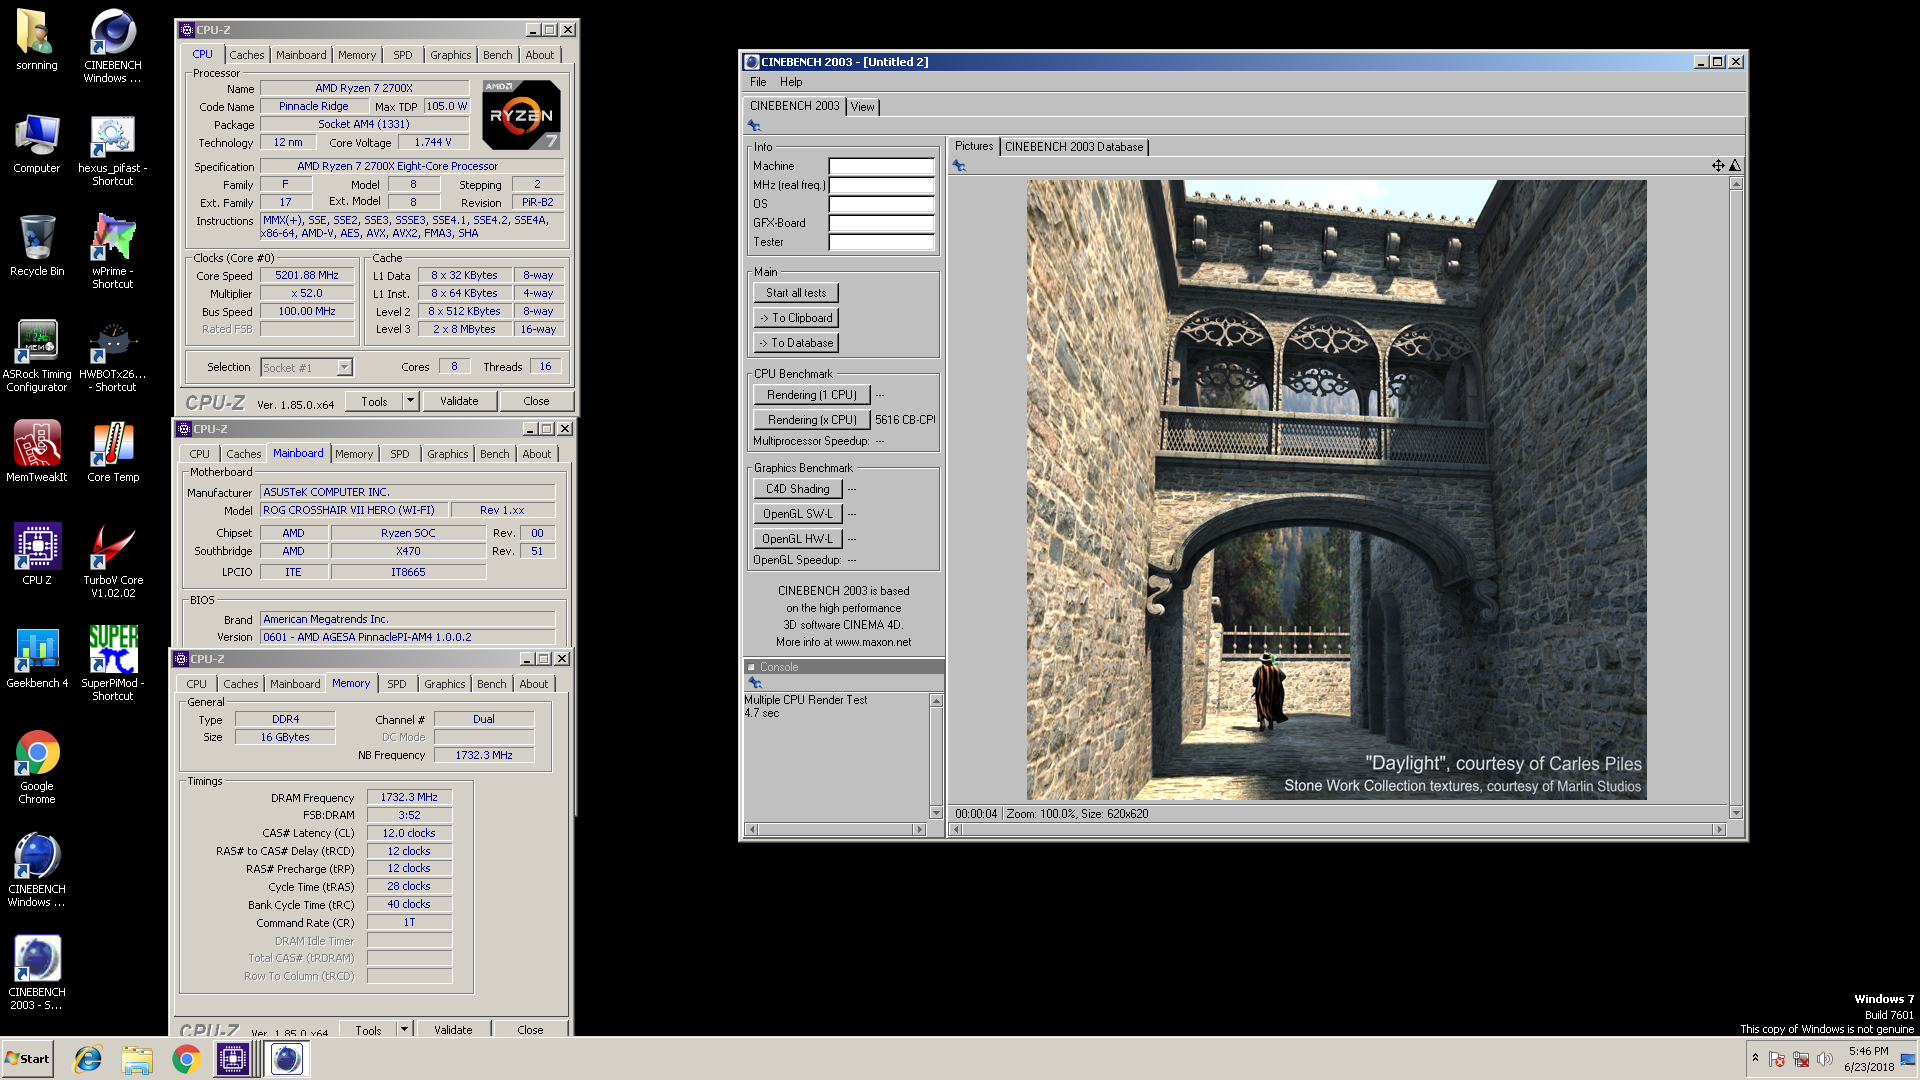Click the Start button
Screen dimensions: 1920x1080
(28, 1059)
